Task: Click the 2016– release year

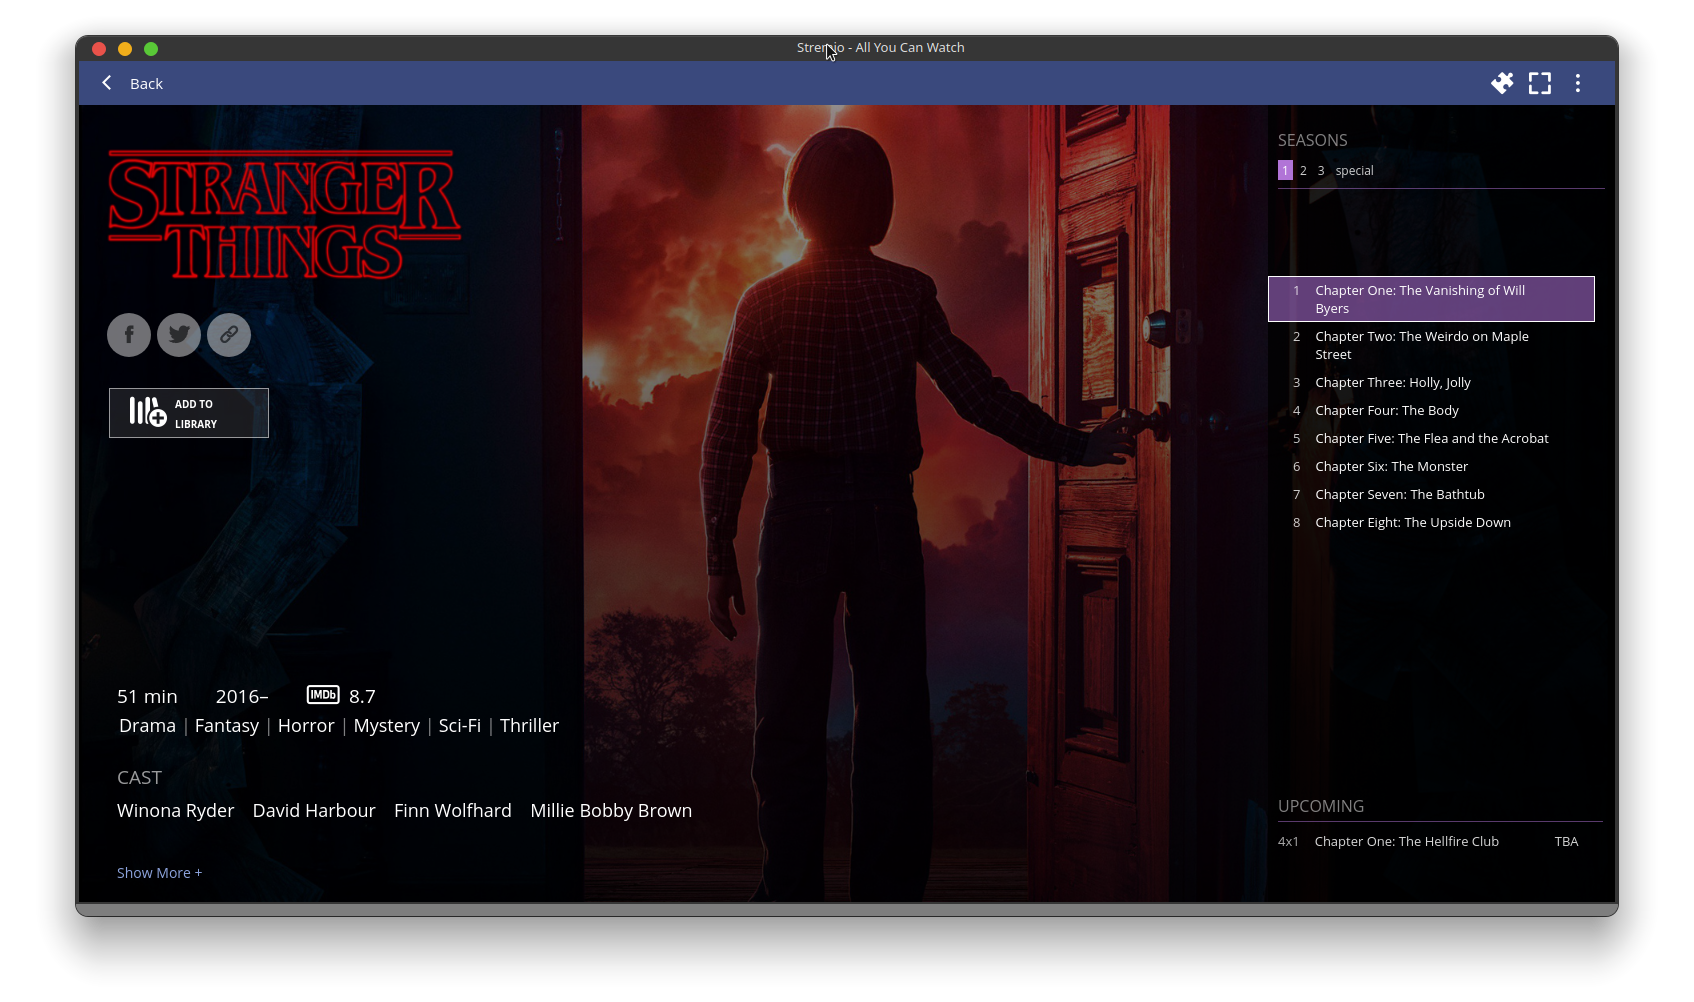Action: [242, 696]
